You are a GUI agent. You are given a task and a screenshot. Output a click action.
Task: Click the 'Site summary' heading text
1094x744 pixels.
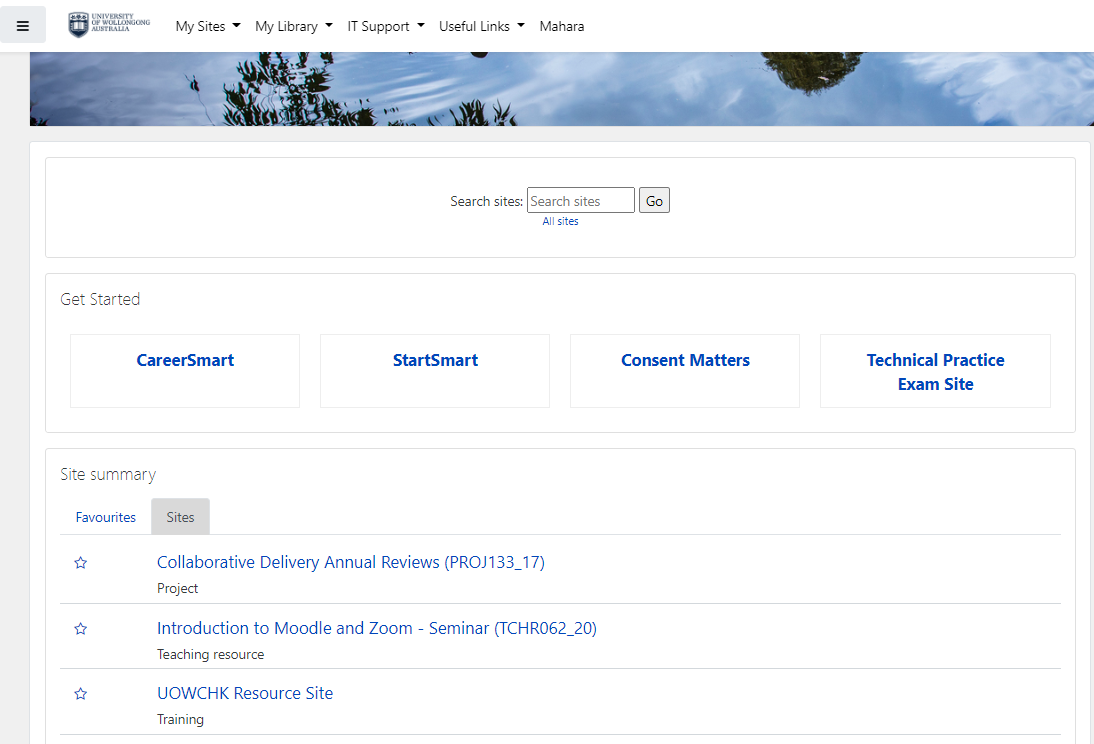(x=108, y=475)
